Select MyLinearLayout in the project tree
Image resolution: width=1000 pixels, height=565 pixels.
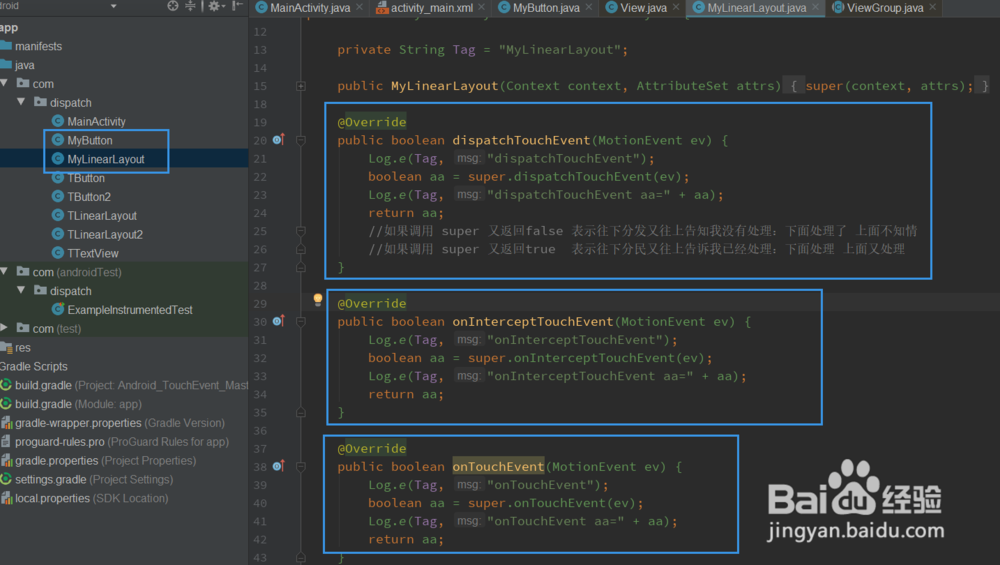click(106, 159)
